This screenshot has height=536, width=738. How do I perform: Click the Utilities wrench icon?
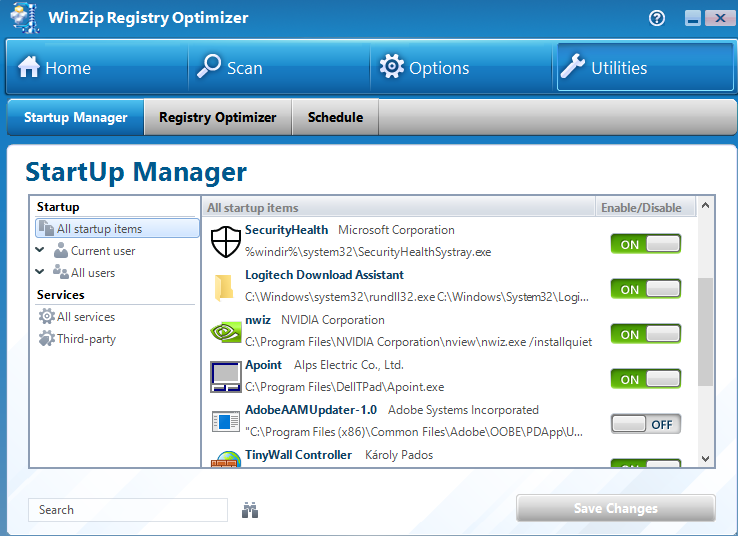573,66
